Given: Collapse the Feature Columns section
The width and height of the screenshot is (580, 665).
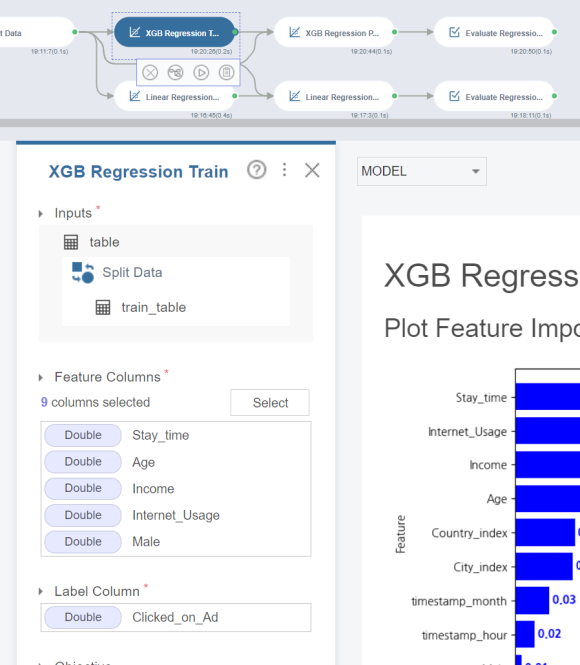Looking at the screenshot, I should click(41, 377).
